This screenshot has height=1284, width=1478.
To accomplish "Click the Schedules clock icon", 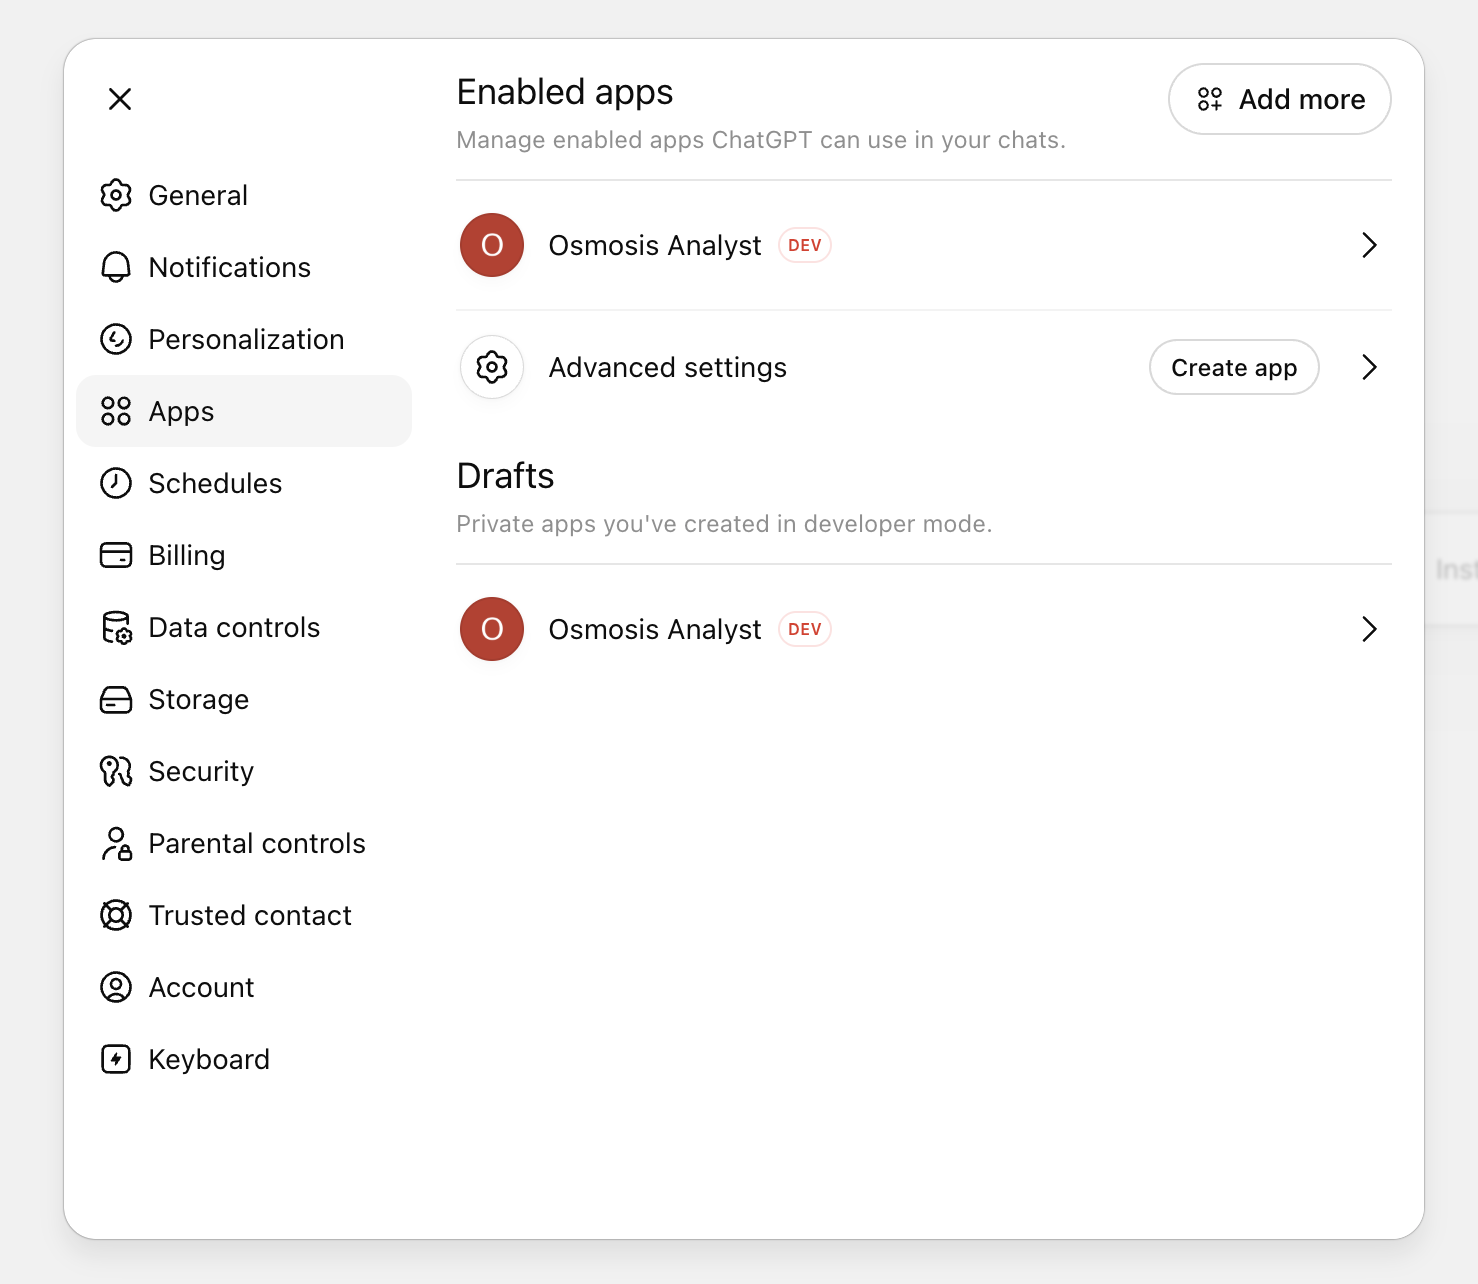I will (116, 483).
